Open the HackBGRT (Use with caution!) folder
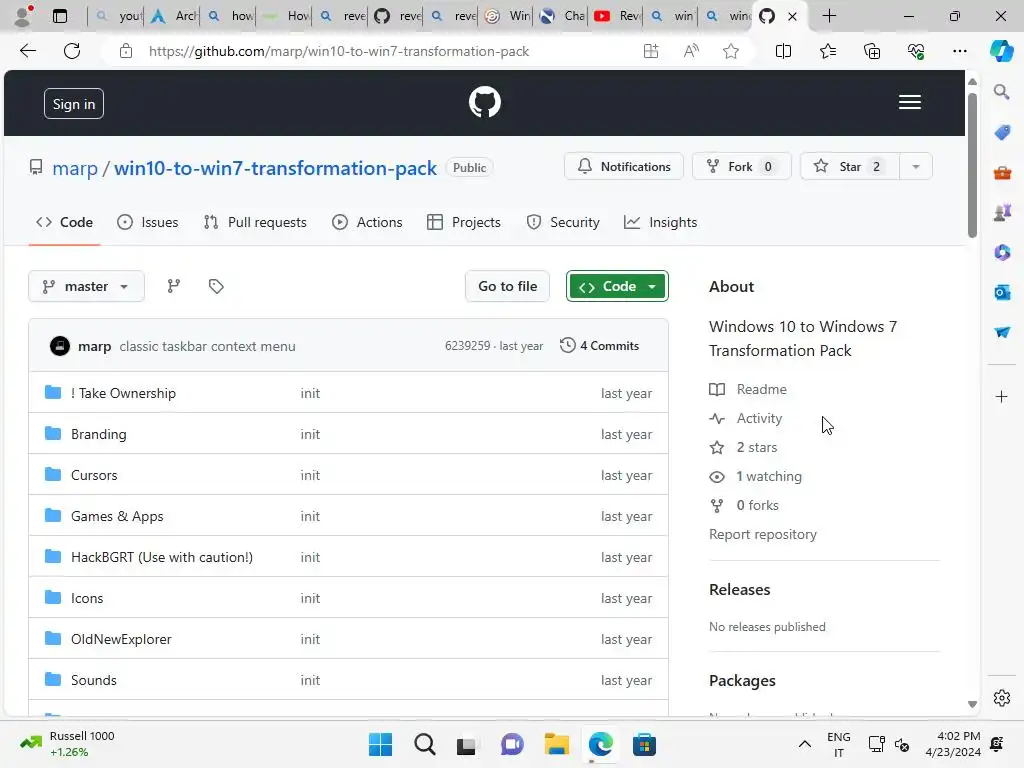 [x=162, y=557]
